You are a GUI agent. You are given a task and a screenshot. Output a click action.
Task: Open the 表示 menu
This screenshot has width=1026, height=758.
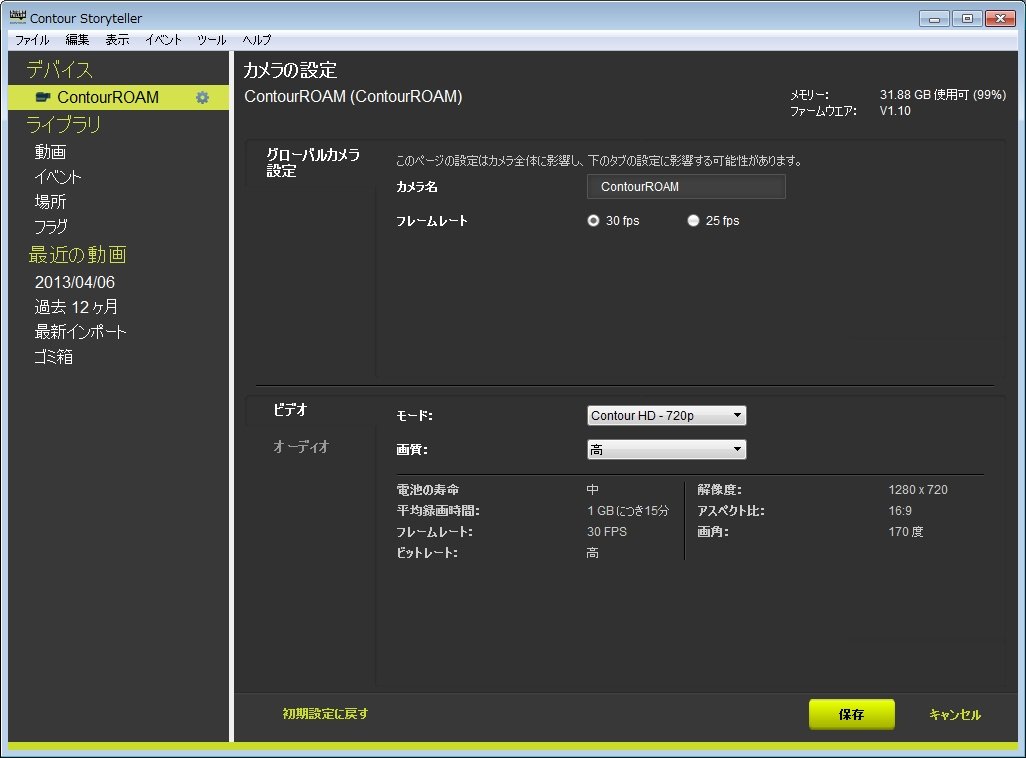[117, 40]
